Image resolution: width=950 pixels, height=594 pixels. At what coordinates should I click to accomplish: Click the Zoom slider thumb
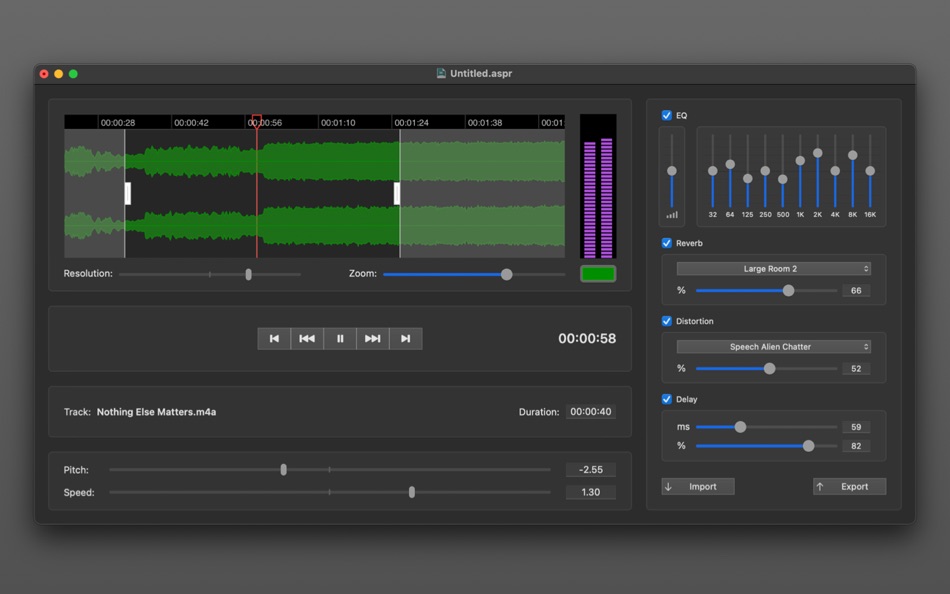(x=507, y=275)
